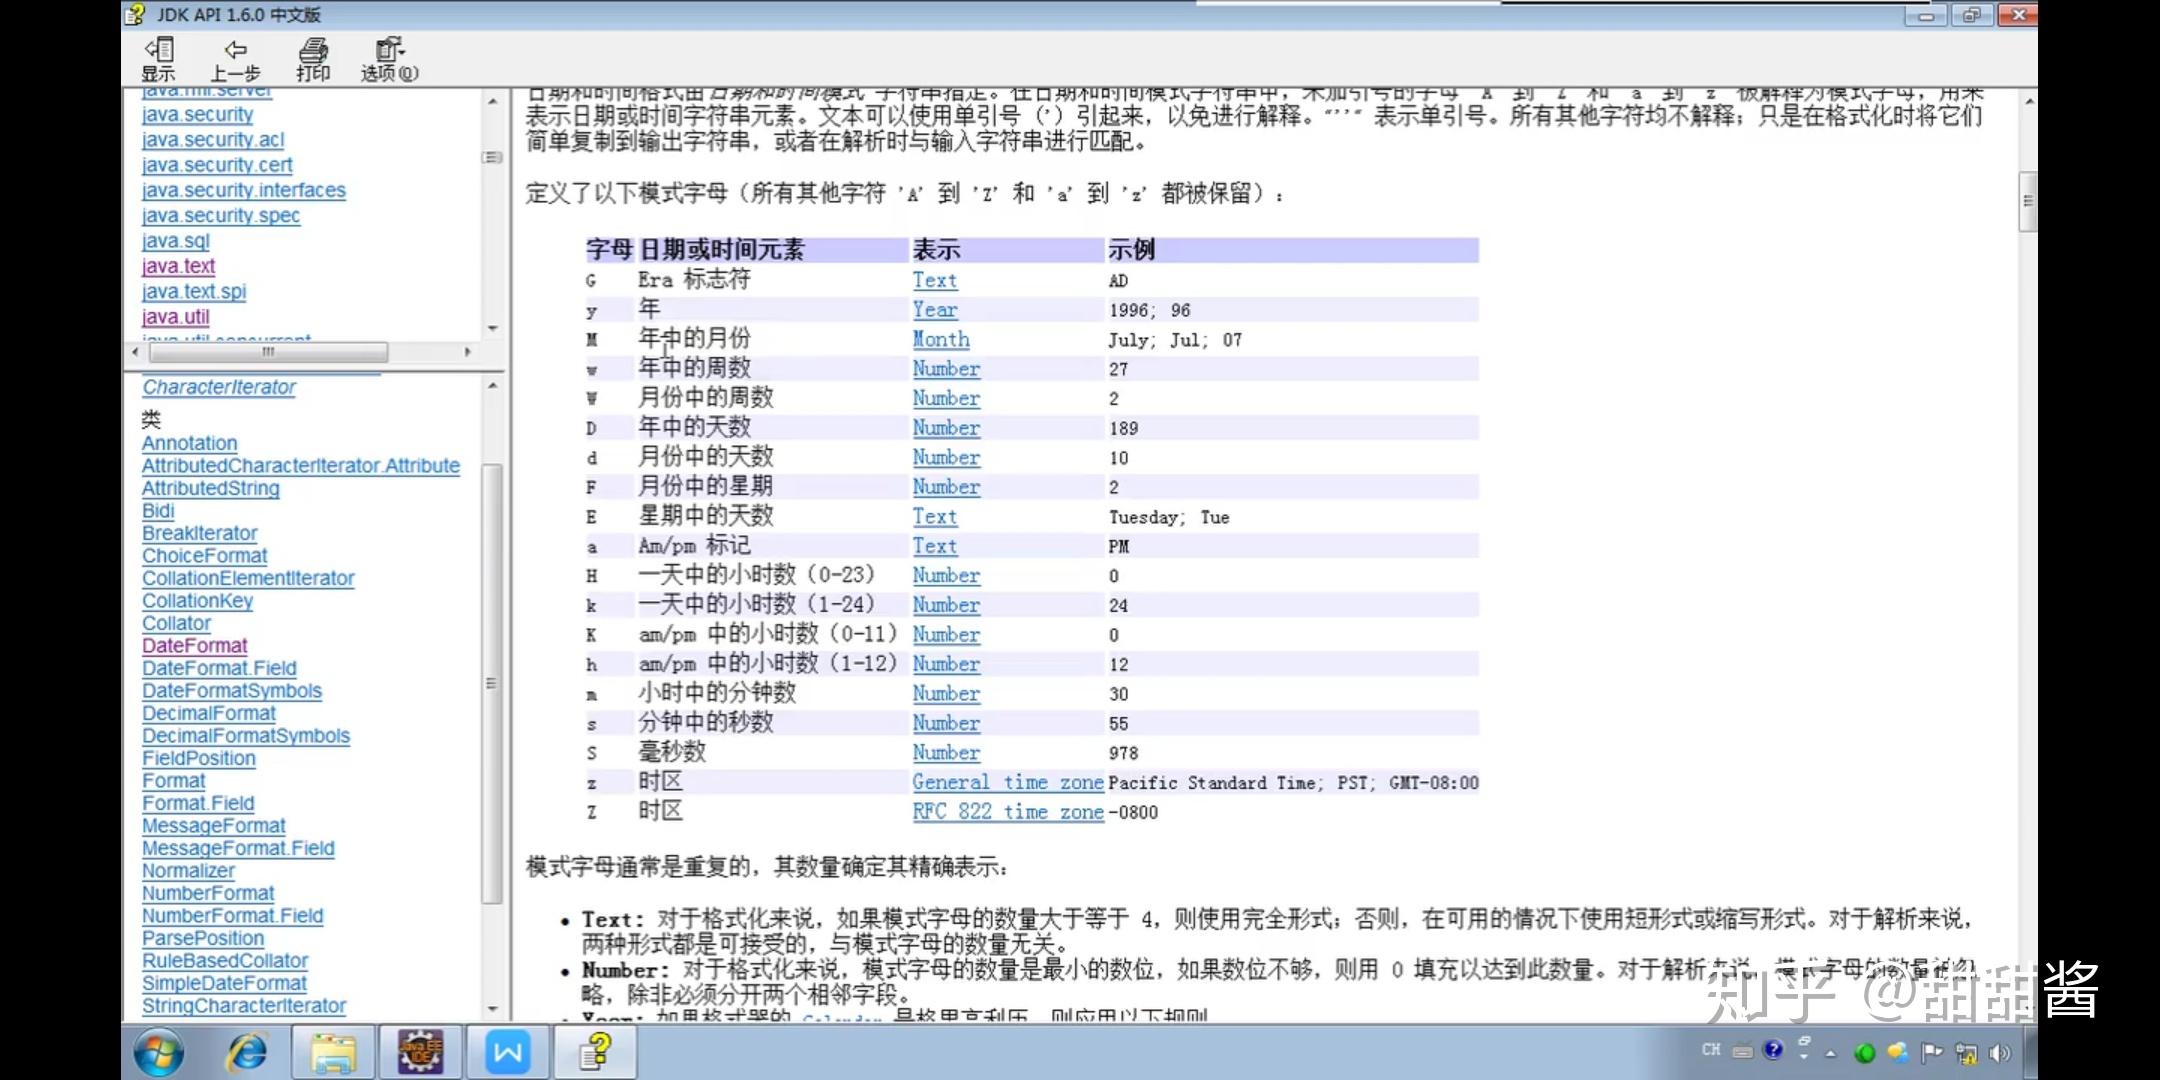Image resolution: width=2160 pixels, height=1080 pixels.
Task: Follow the General time zone link
Action: [1007, 783]
